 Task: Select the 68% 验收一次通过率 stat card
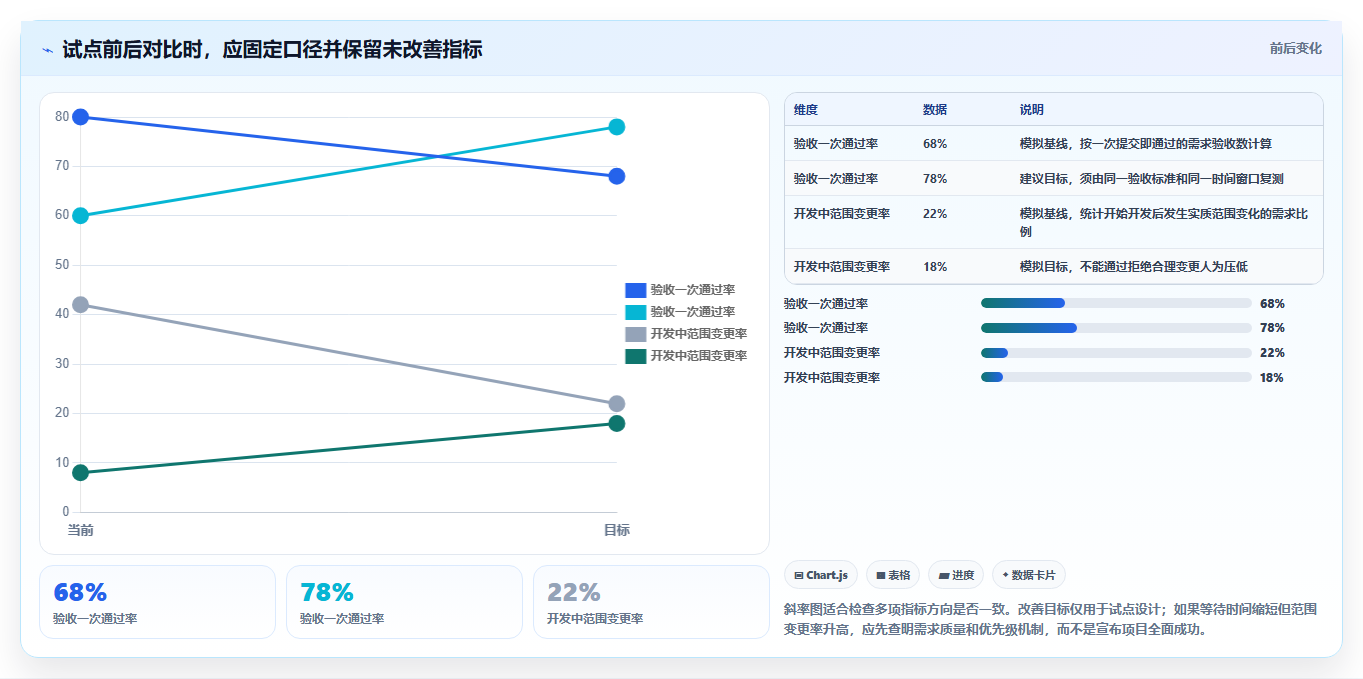coord(157,602)
